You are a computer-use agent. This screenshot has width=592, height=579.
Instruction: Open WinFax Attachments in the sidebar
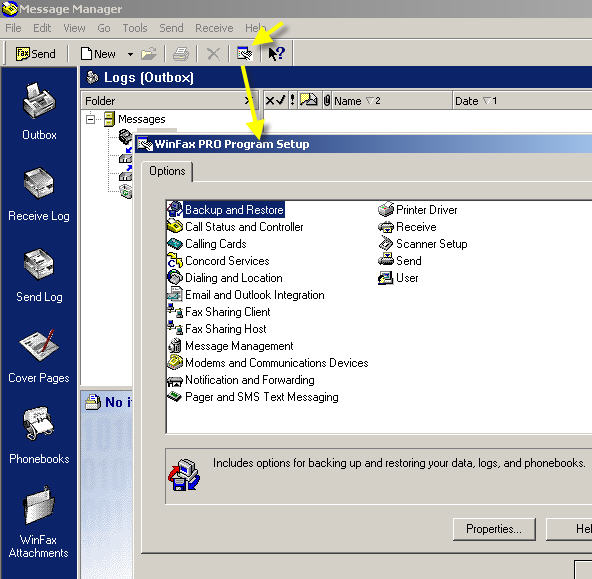39,523
